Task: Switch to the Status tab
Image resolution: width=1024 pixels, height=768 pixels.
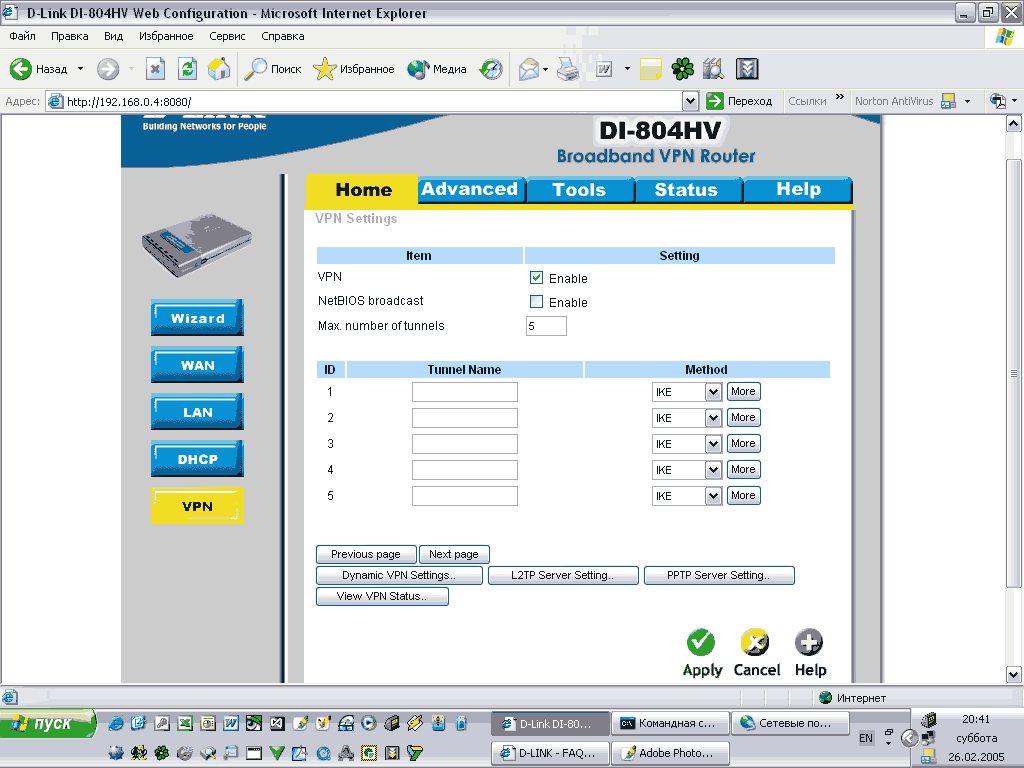Action: tap(687, 189)
